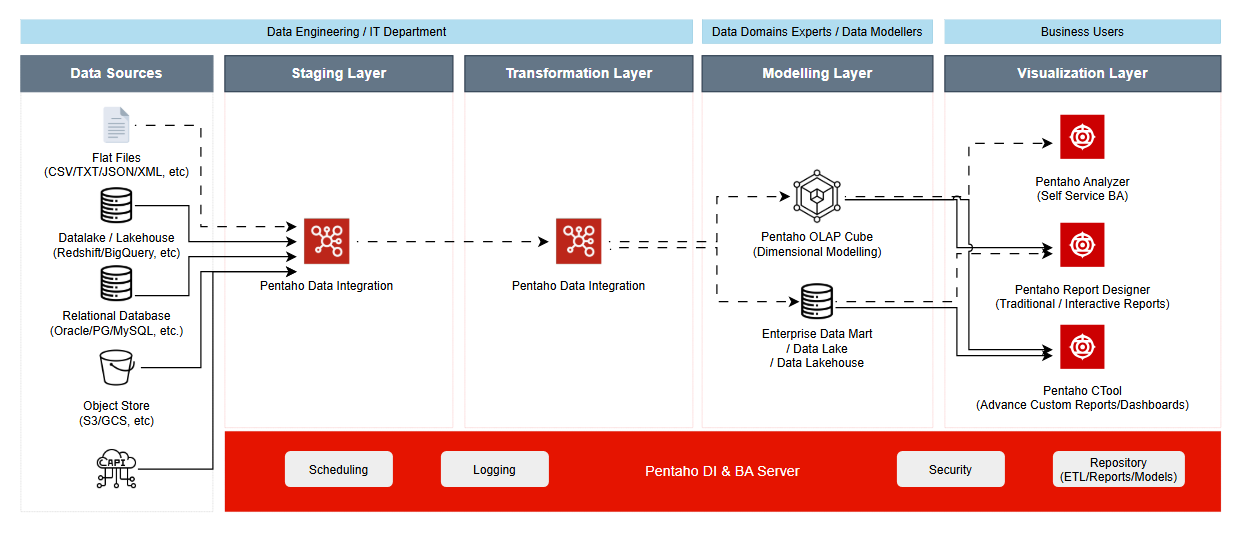Click the Repository (ETL/Reports/Models) box

[x=1118, y=469]
